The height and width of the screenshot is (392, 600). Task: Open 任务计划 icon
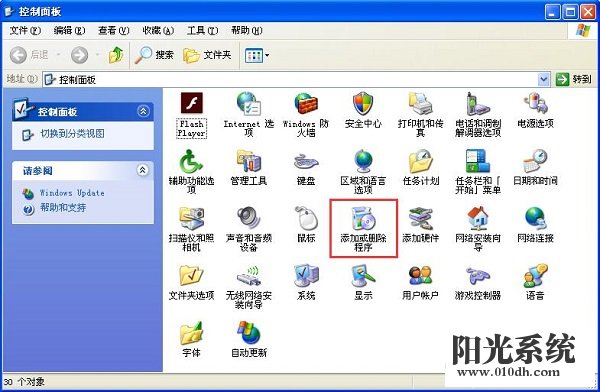click(x=421, y=161)
